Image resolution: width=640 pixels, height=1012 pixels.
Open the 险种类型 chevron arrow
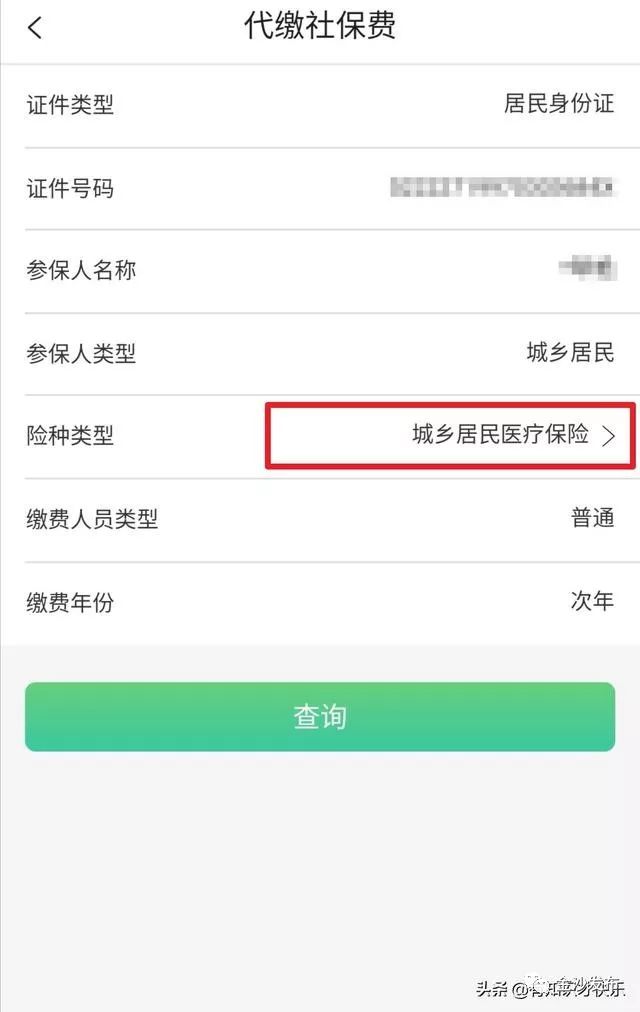point(608,436)
